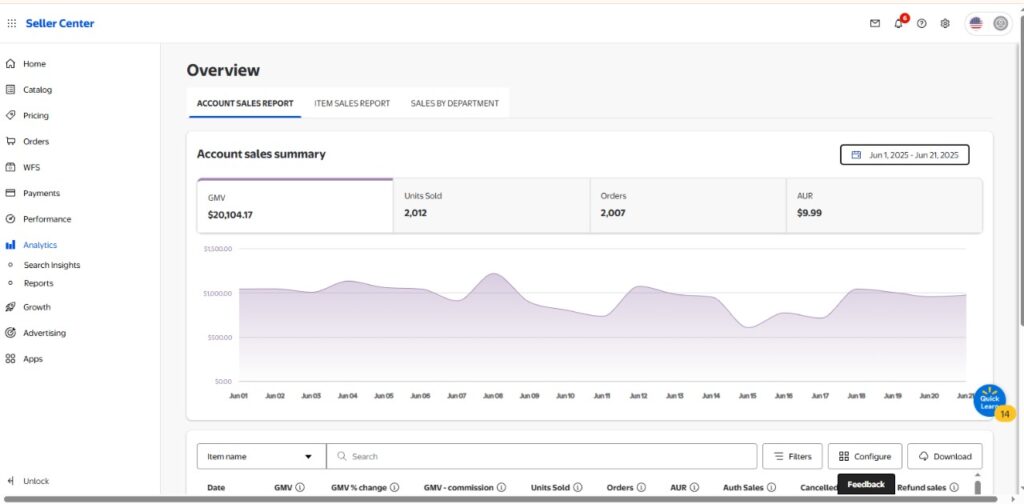
Task: Click in the table Search field
Action: coord(541,457)
